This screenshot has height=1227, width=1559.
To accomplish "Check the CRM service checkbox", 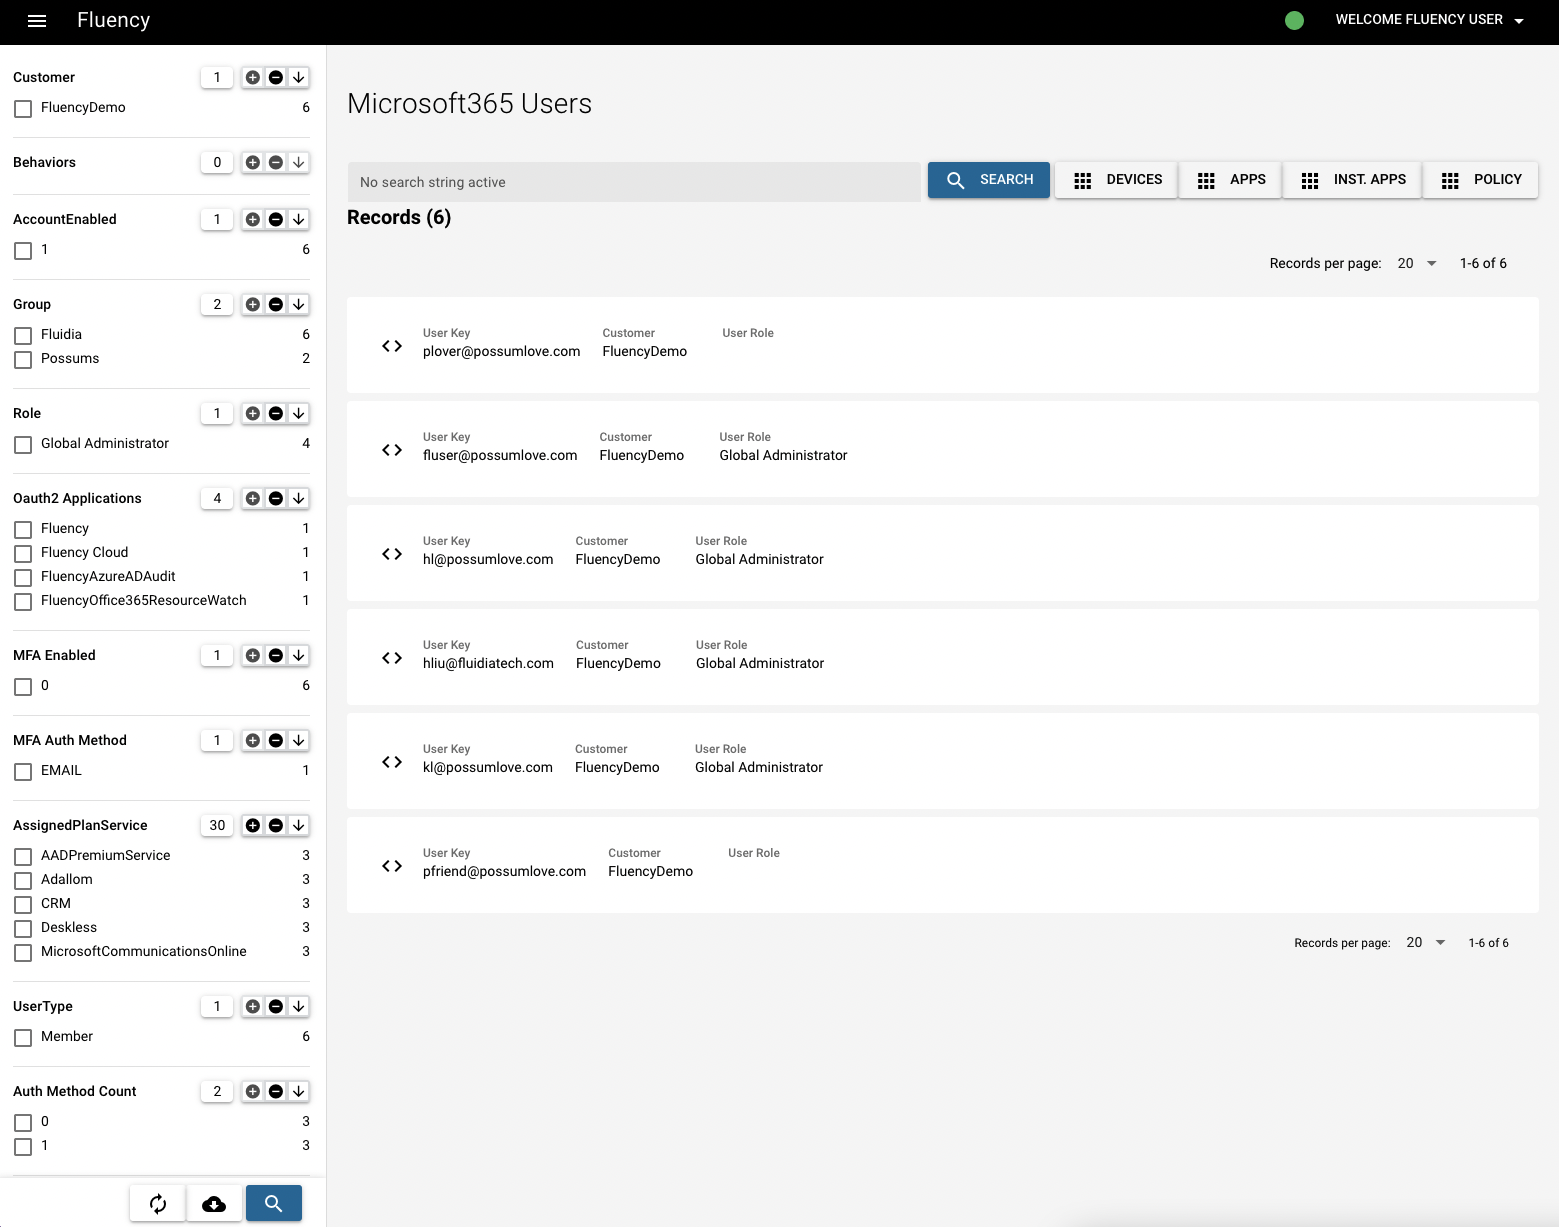I will (x=23, y=904).
